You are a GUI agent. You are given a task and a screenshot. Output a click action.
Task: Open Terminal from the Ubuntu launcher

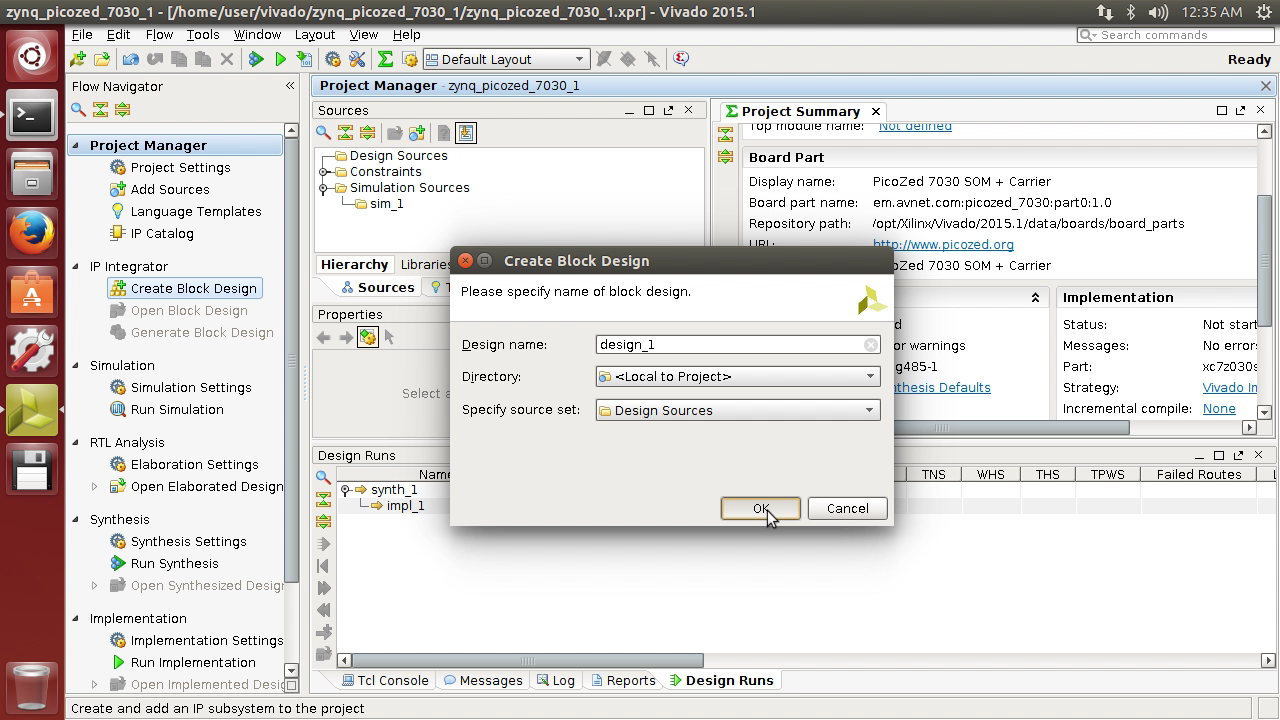[x=32, y=117]
